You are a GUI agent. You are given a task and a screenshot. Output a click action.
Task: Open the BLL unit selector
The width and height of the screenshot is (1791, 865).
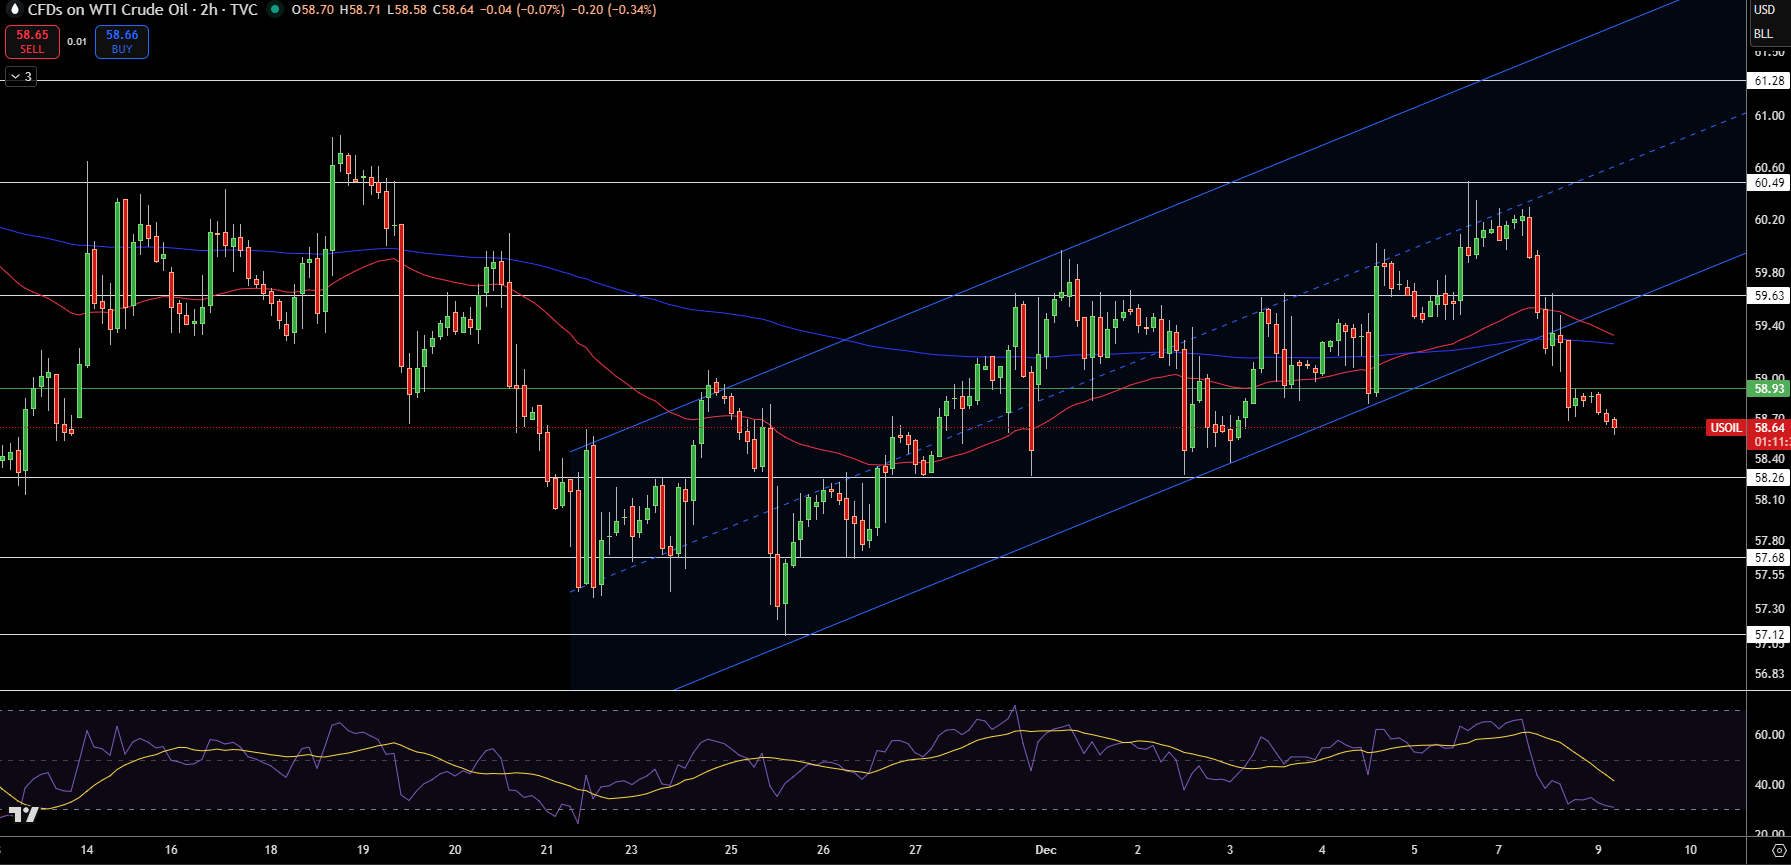(1763, 34)
